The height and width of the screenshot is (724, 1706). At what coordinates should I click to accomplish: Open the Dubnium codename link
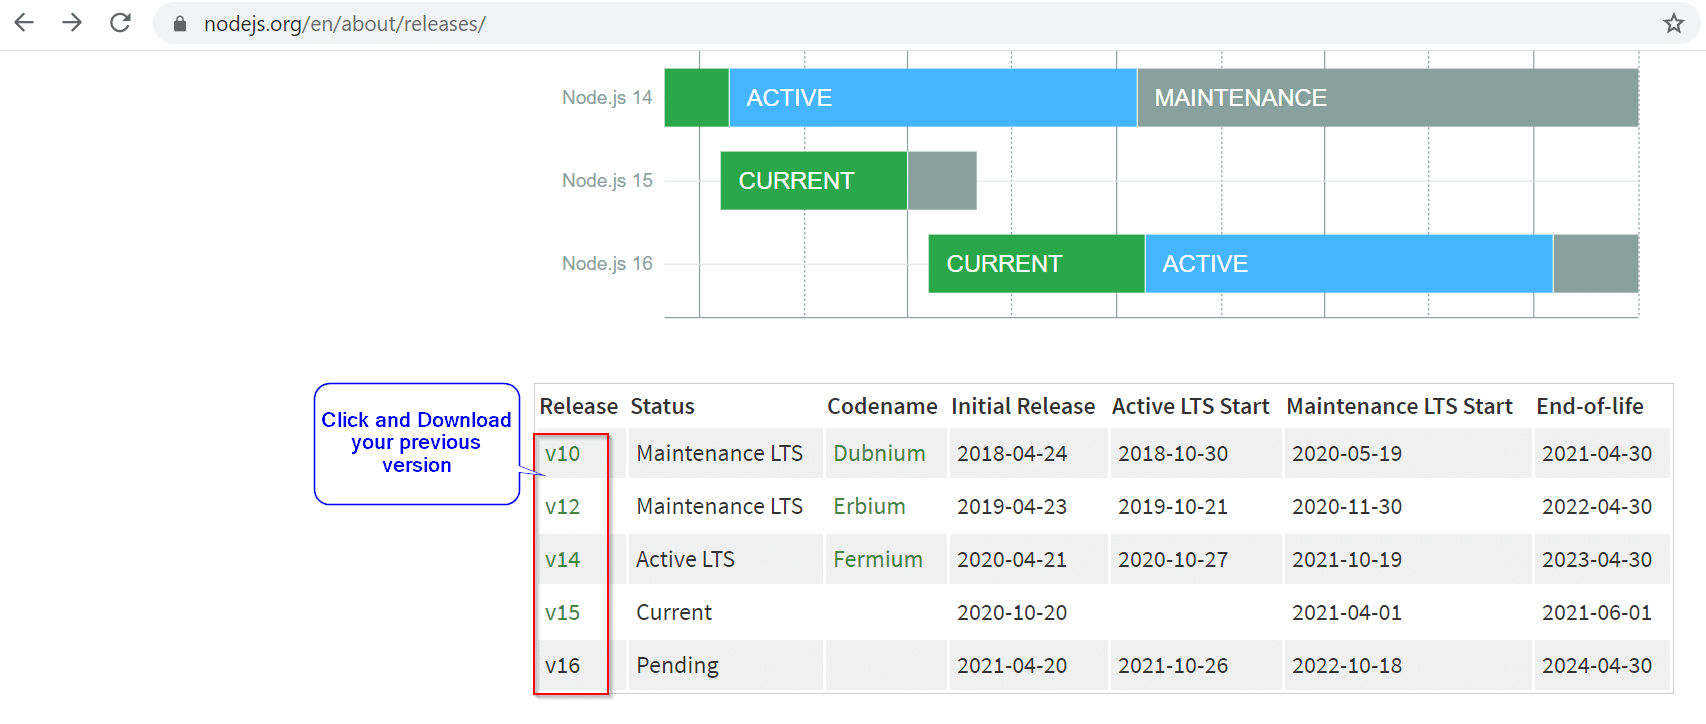tap(879, 454)
